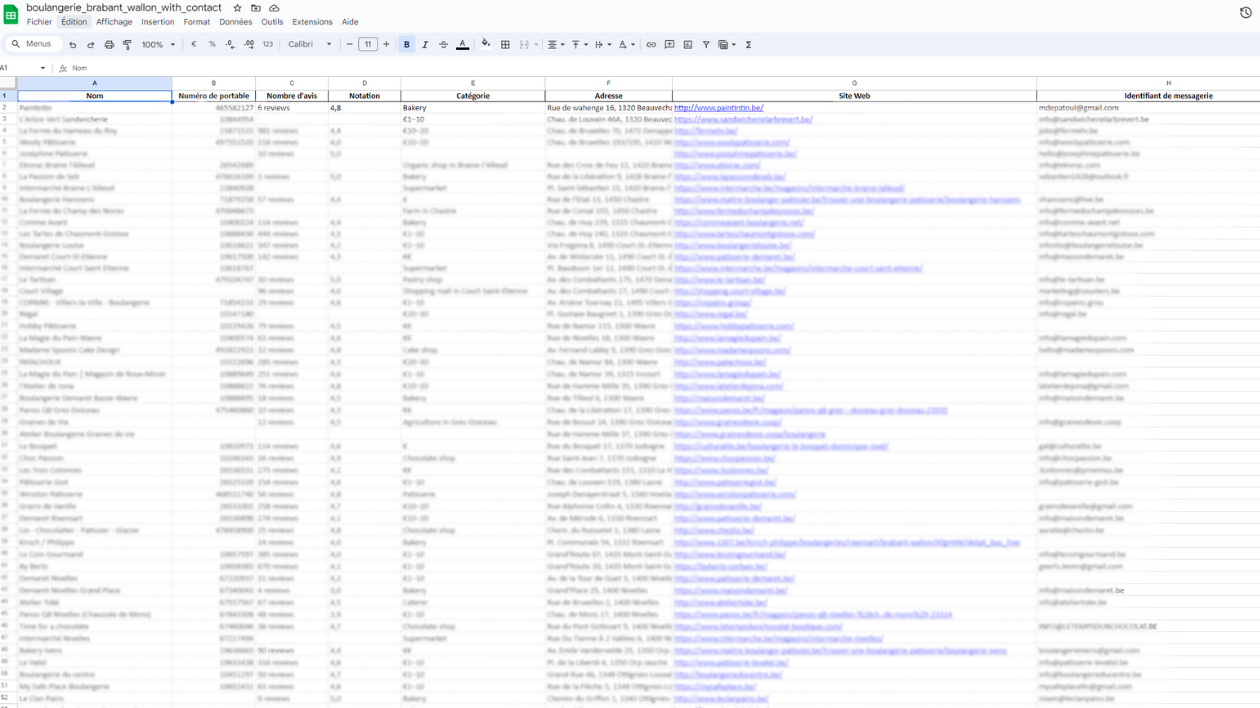Open the text color picker

462,45
